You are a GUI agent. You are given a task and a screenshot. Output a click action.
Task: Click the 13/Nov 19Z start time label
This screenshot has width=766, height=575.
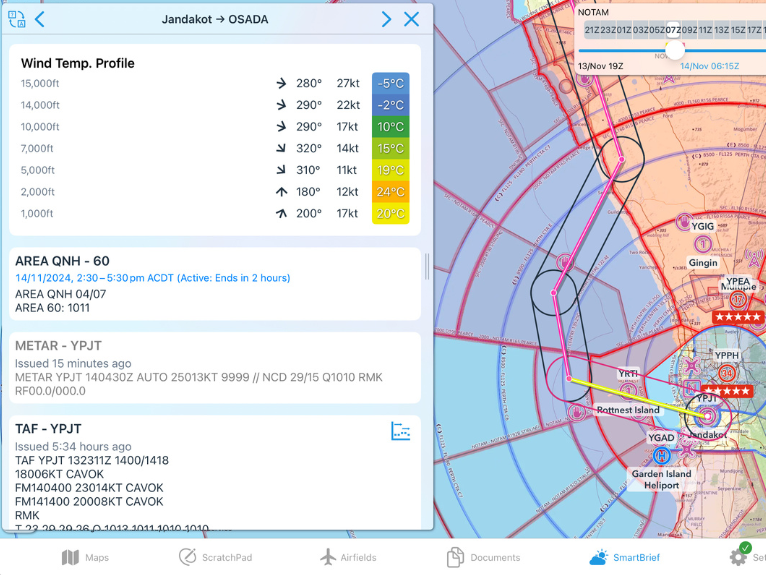point(600,66)
